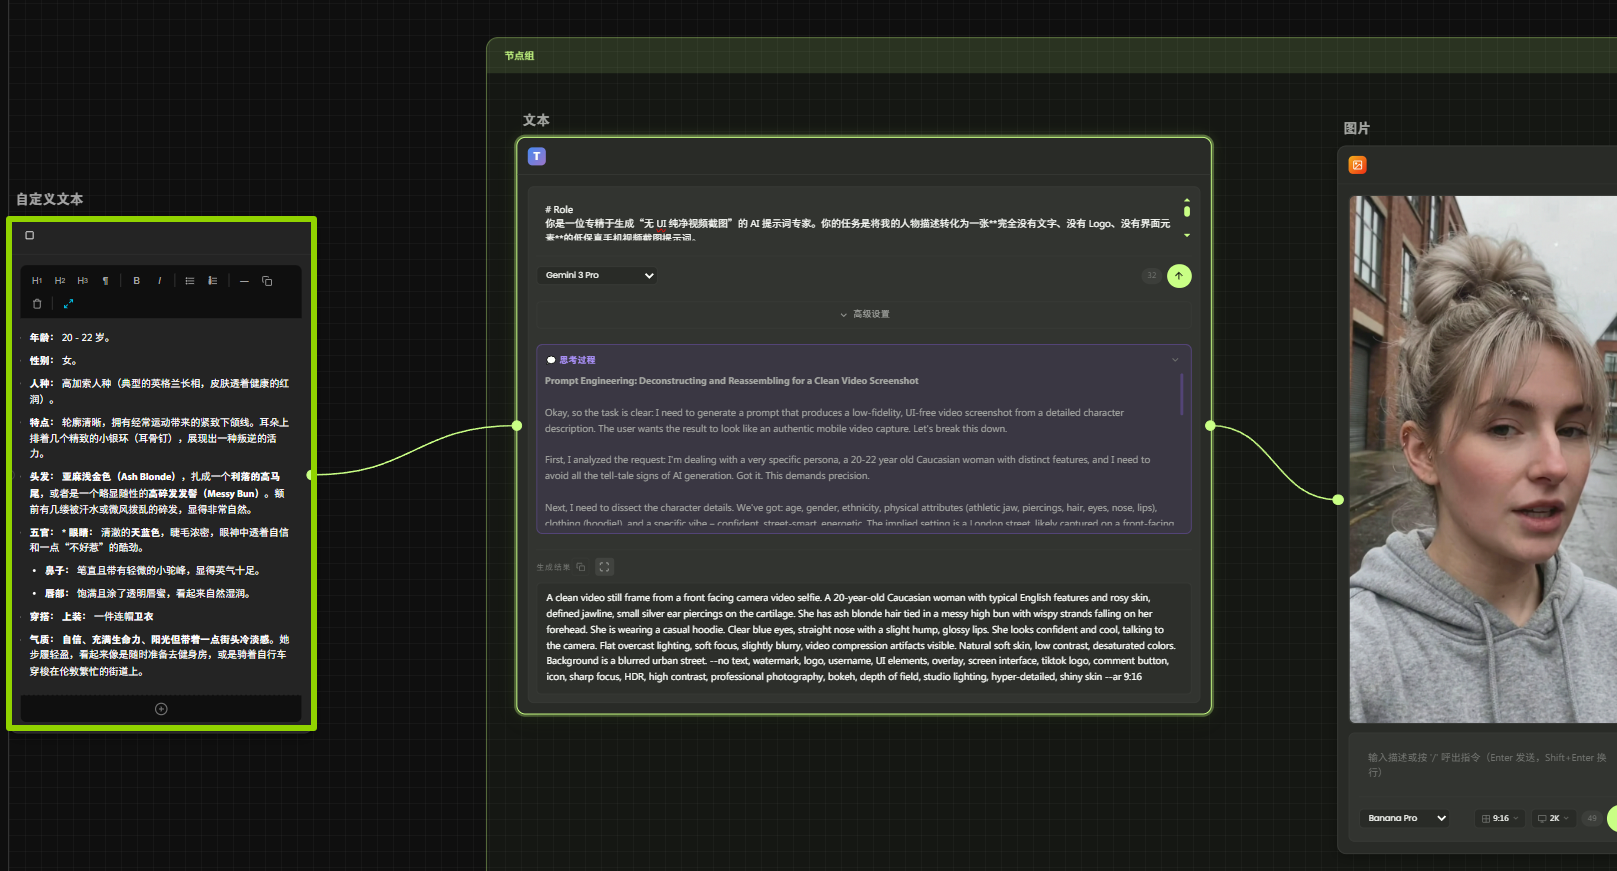
Task: Expand custom text editor to fullscreen
Action: coord(68,304)
